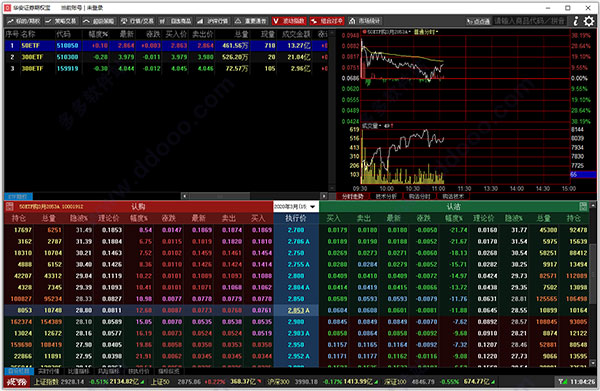600x391 pixels.
Task: Select strike price 2.952 A row
Action: 296,356
